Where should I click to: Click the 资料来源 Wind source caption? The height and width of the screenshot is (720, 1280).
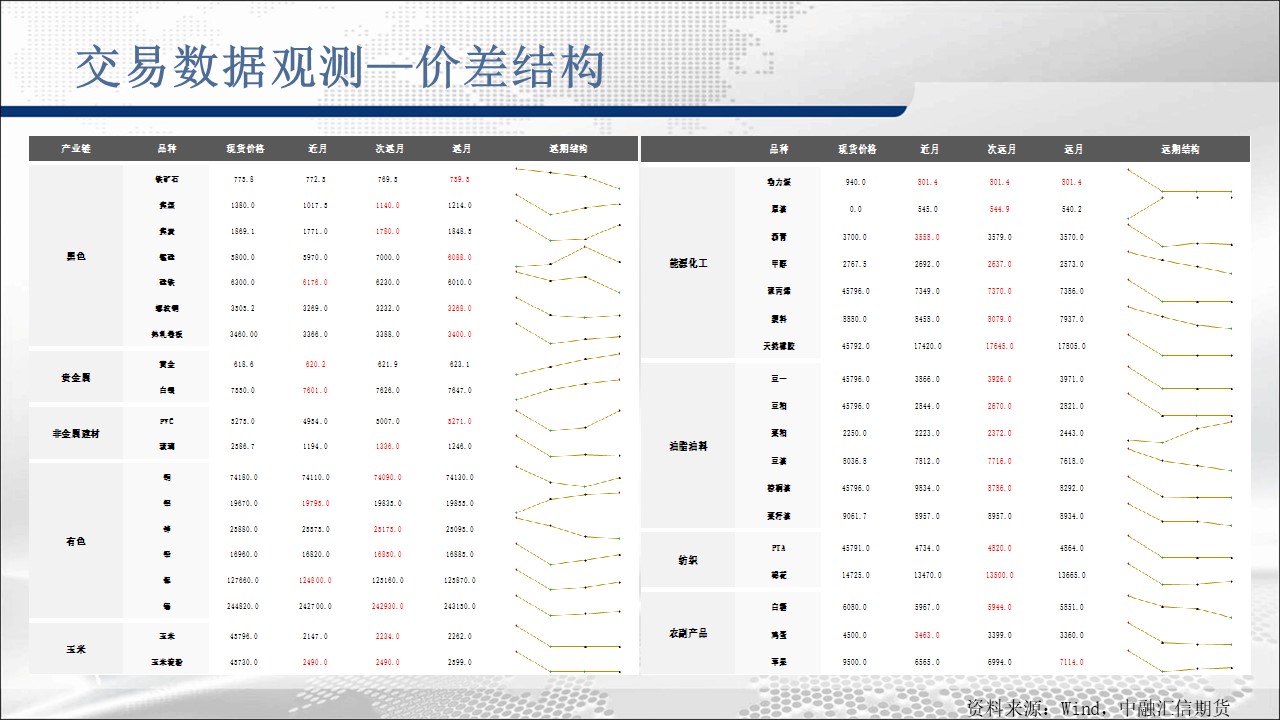coord(1097,707)
